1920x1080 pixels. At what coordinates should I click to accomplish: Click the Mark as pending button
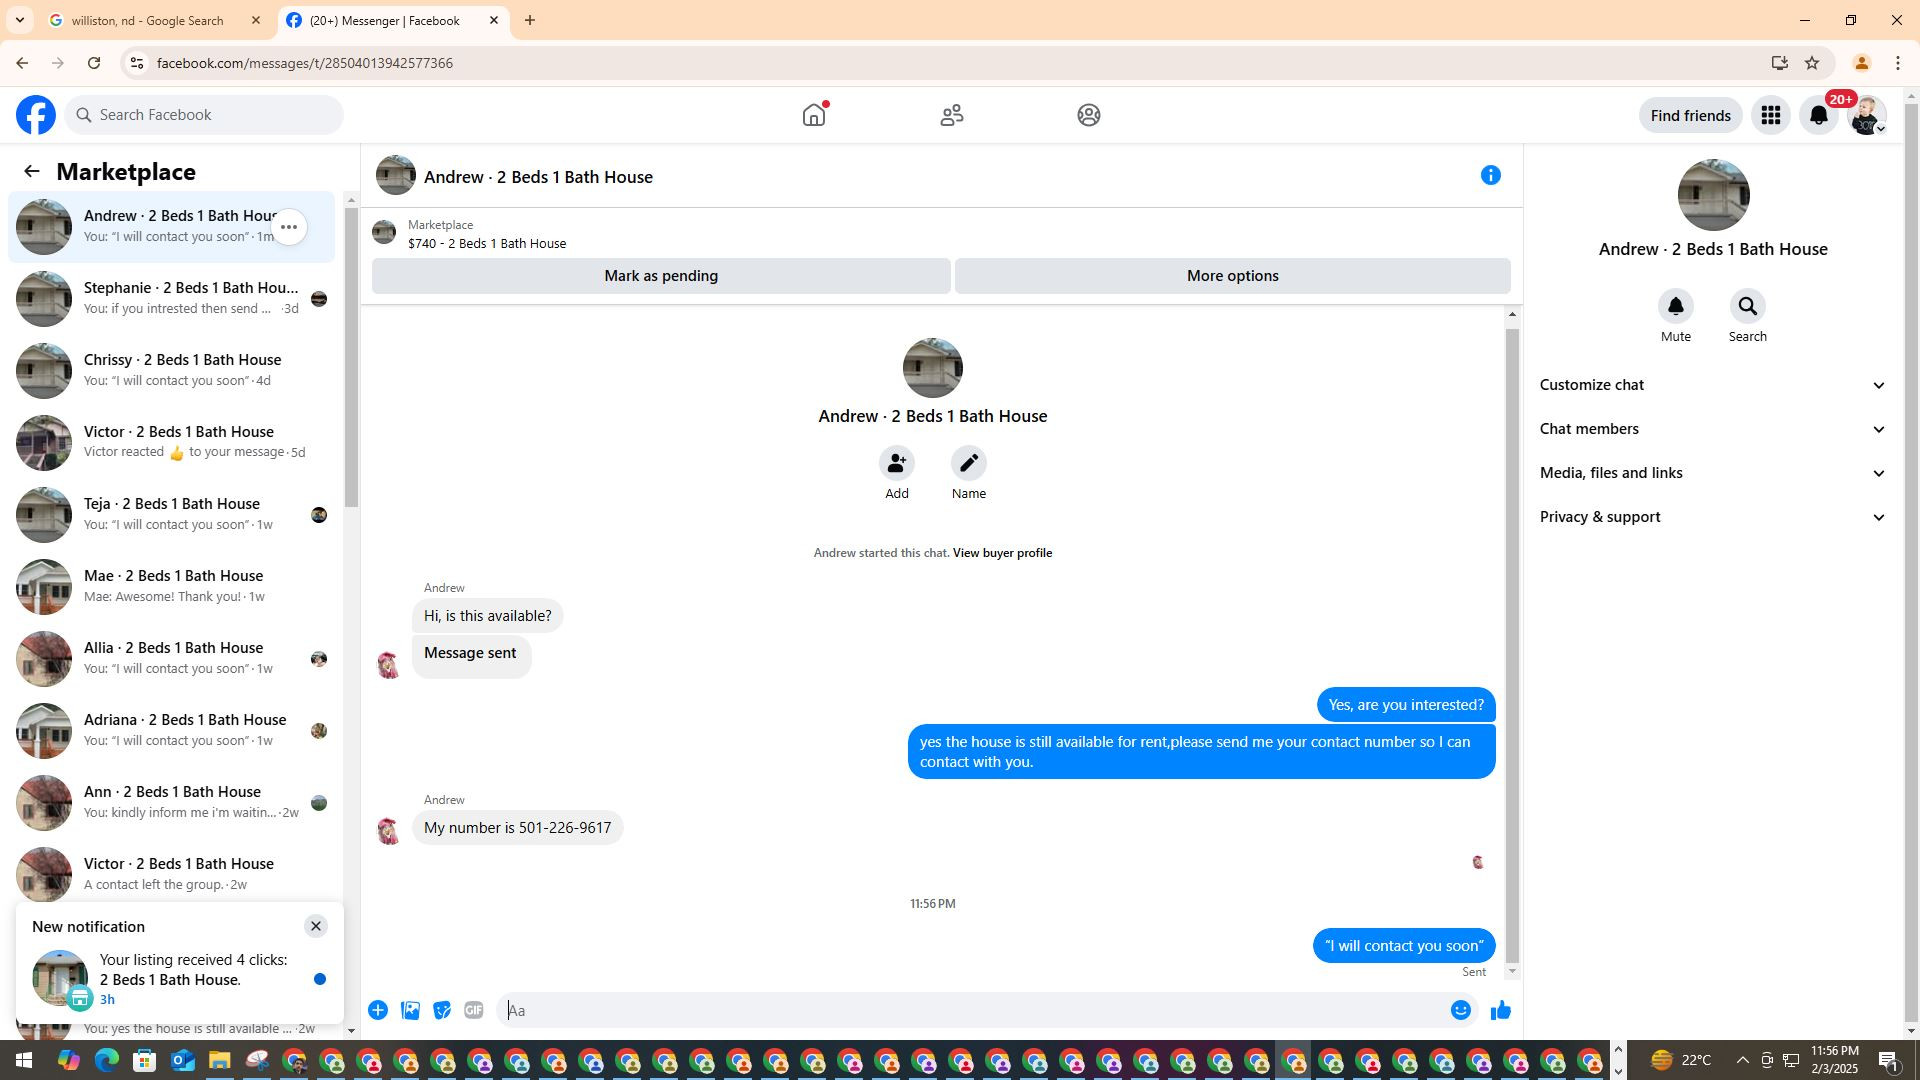coord(661,276)
